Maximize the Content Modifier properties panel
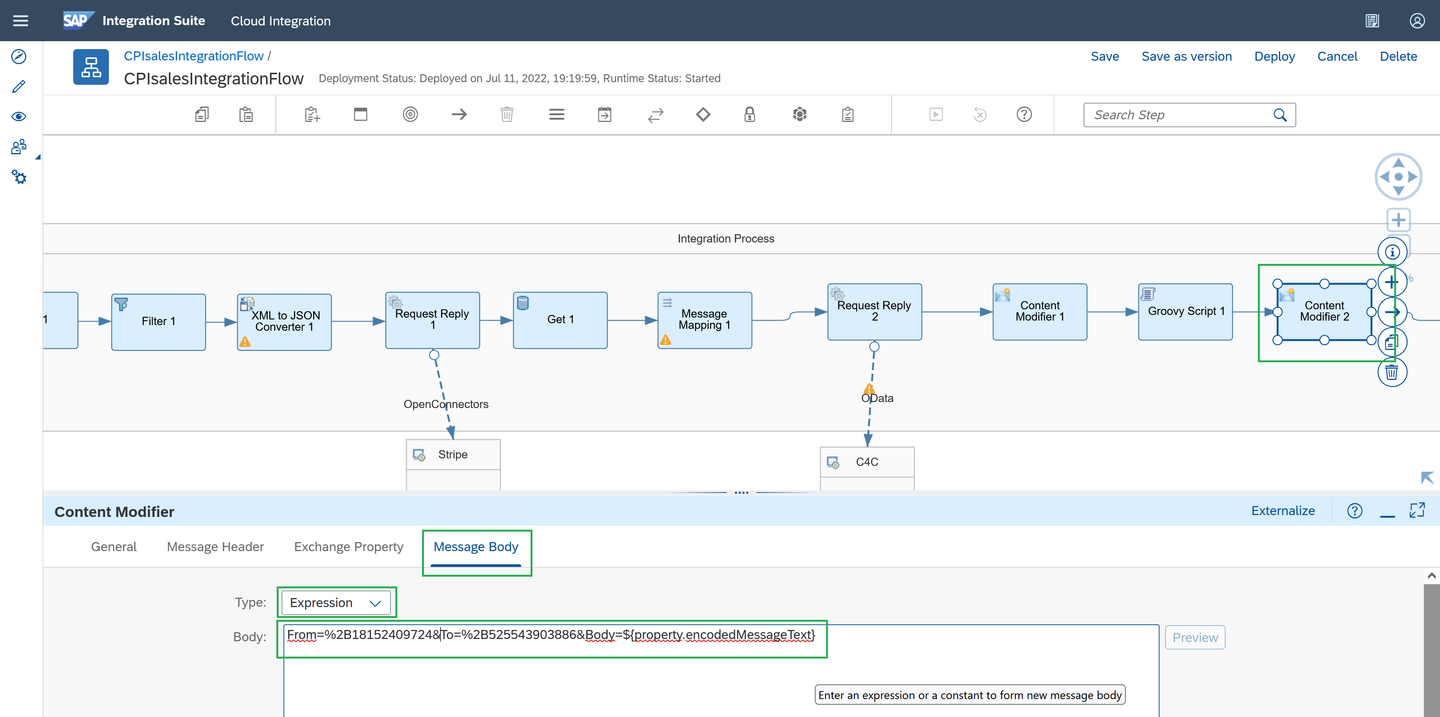 pyautogui.click(x=1417, y=511)
